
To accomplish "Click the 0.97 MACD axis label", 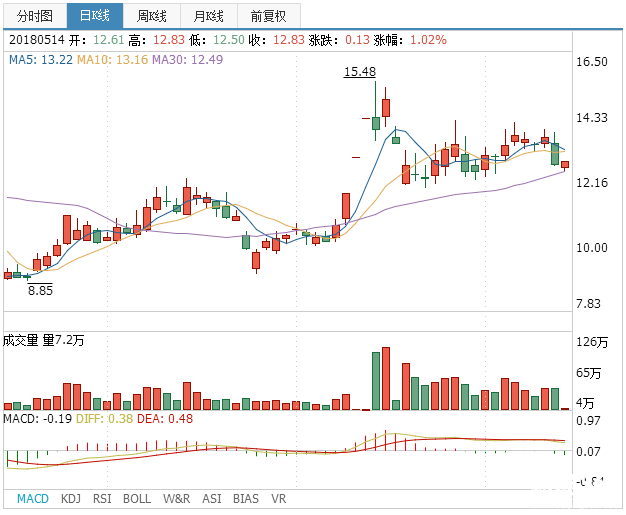I will coord(588,420).
